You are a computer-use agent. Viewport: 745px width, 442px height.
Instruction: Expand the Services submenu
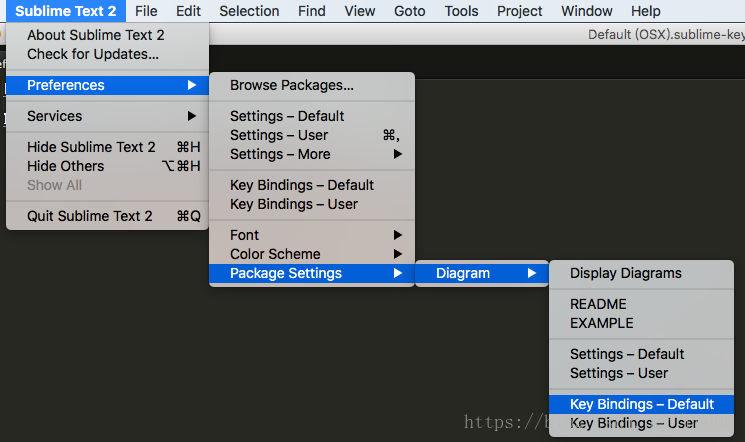pos(107,116)
